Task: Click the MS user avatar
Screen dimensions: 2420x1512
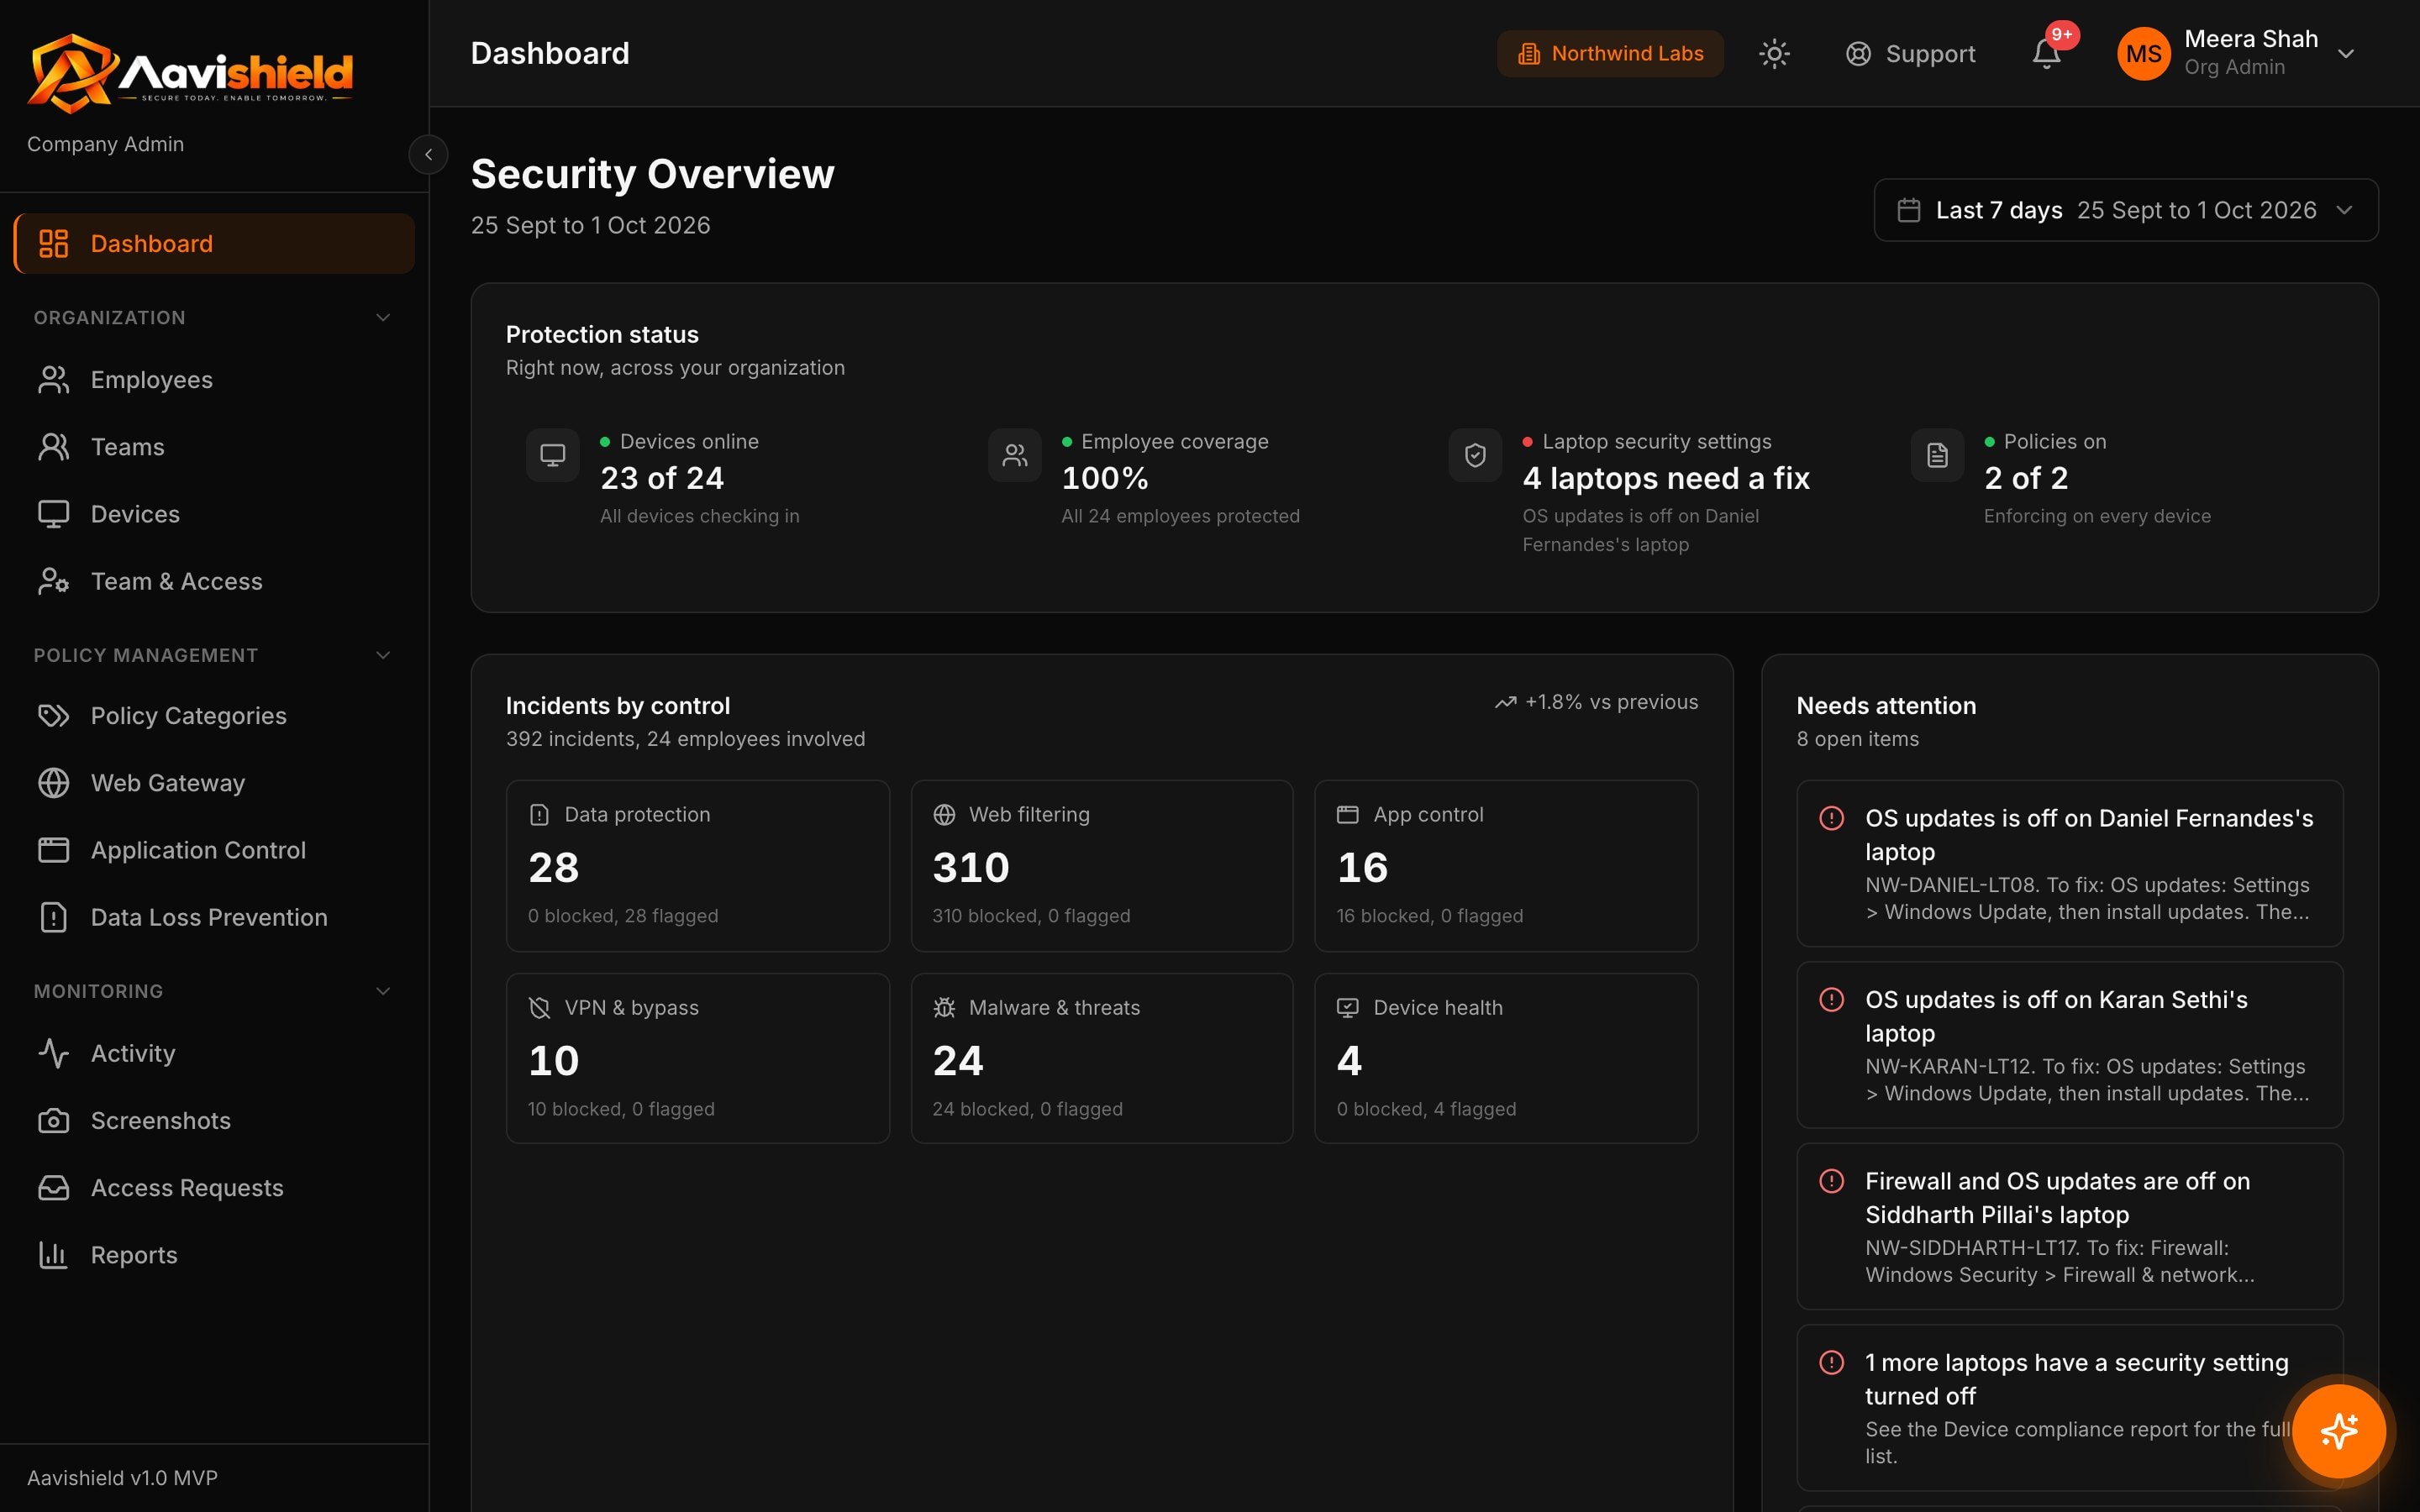Action: tap(2143, 54)
